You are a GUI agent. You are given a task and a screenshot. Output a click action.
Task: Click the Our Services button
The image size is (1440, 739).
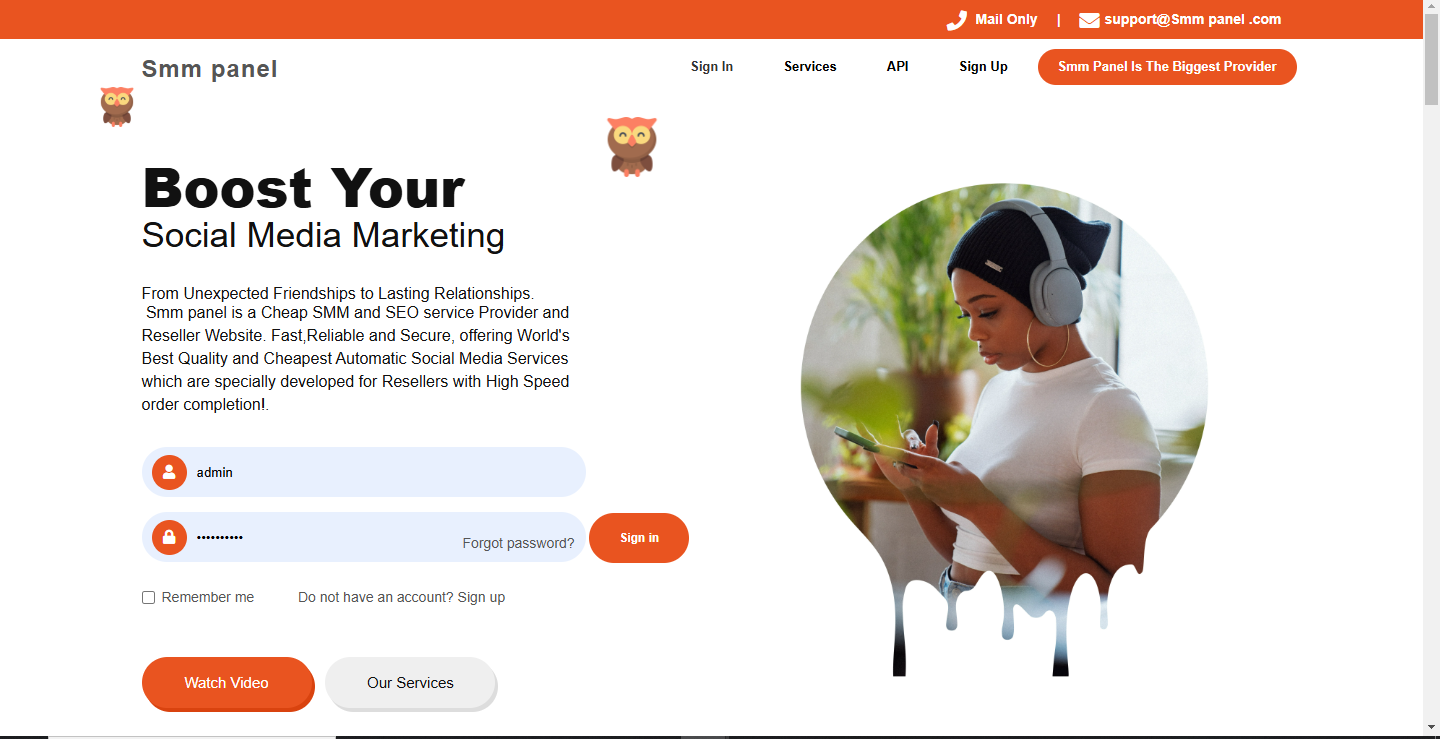[410, 683]
